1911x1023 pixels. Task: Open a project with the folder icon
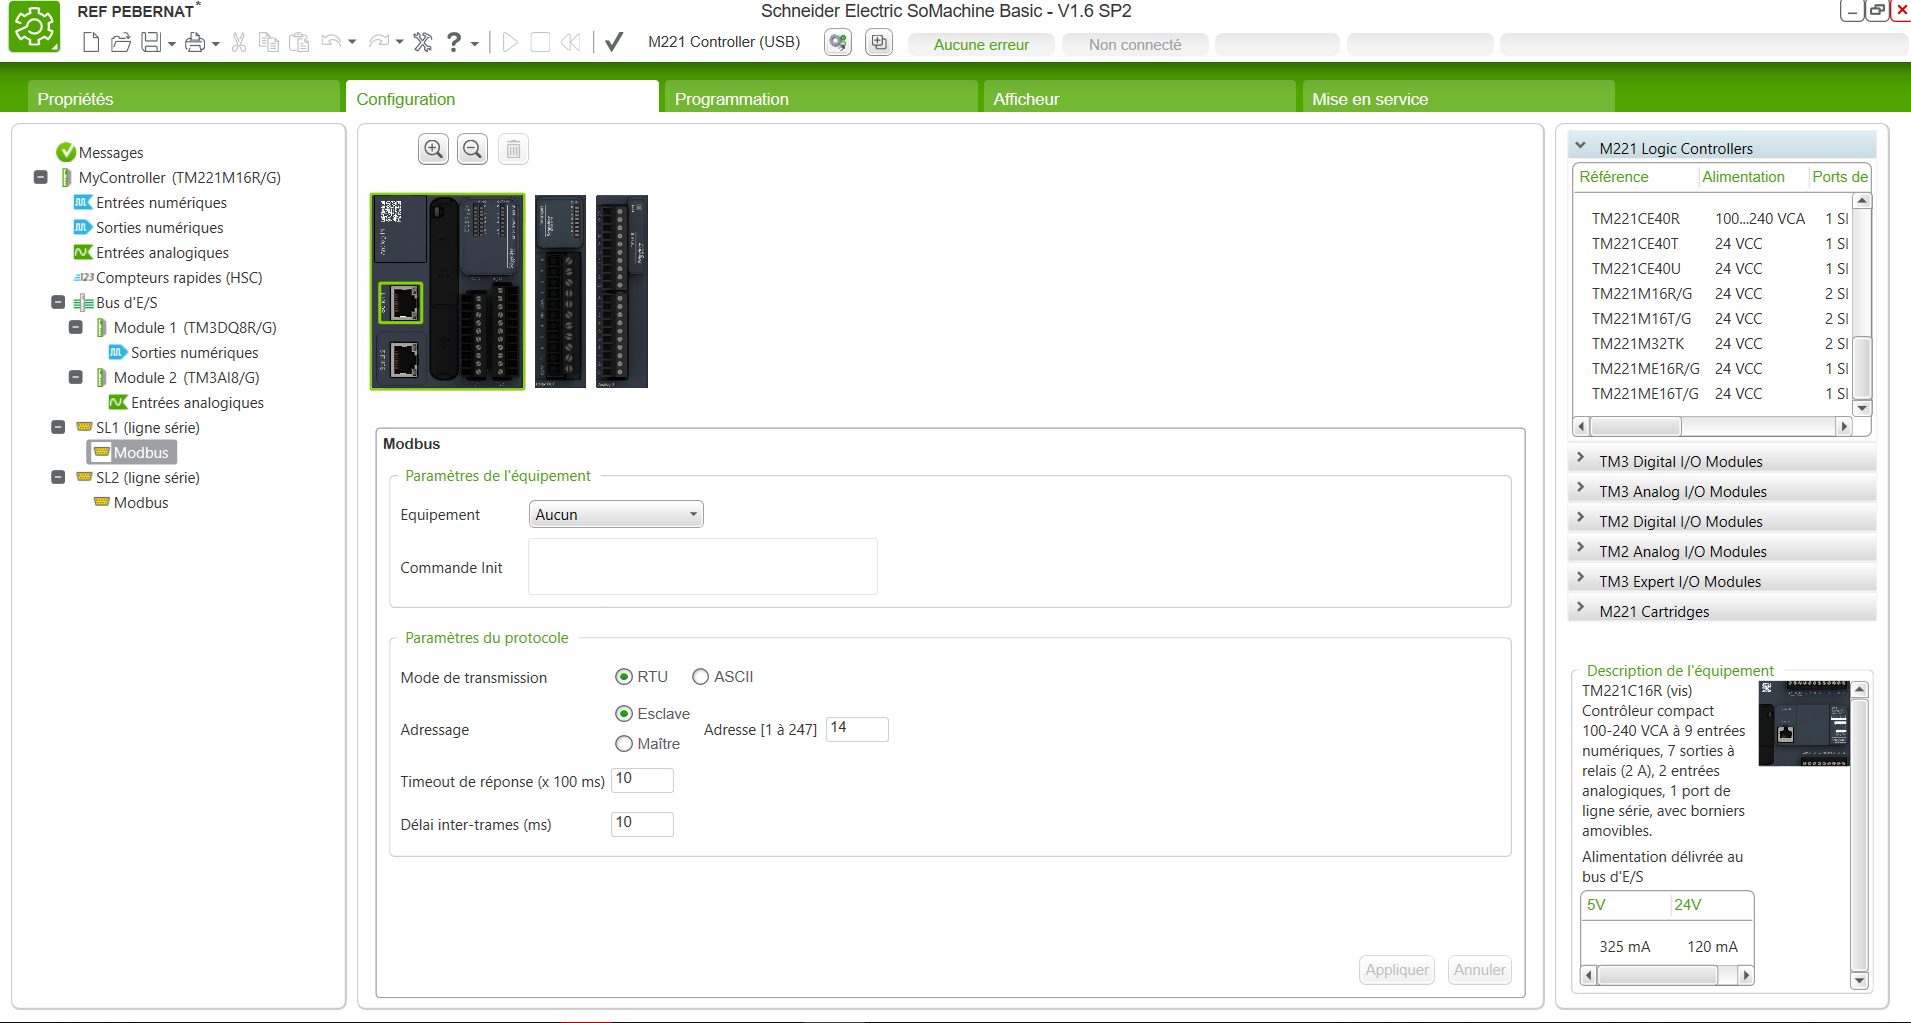click(121, 42)
